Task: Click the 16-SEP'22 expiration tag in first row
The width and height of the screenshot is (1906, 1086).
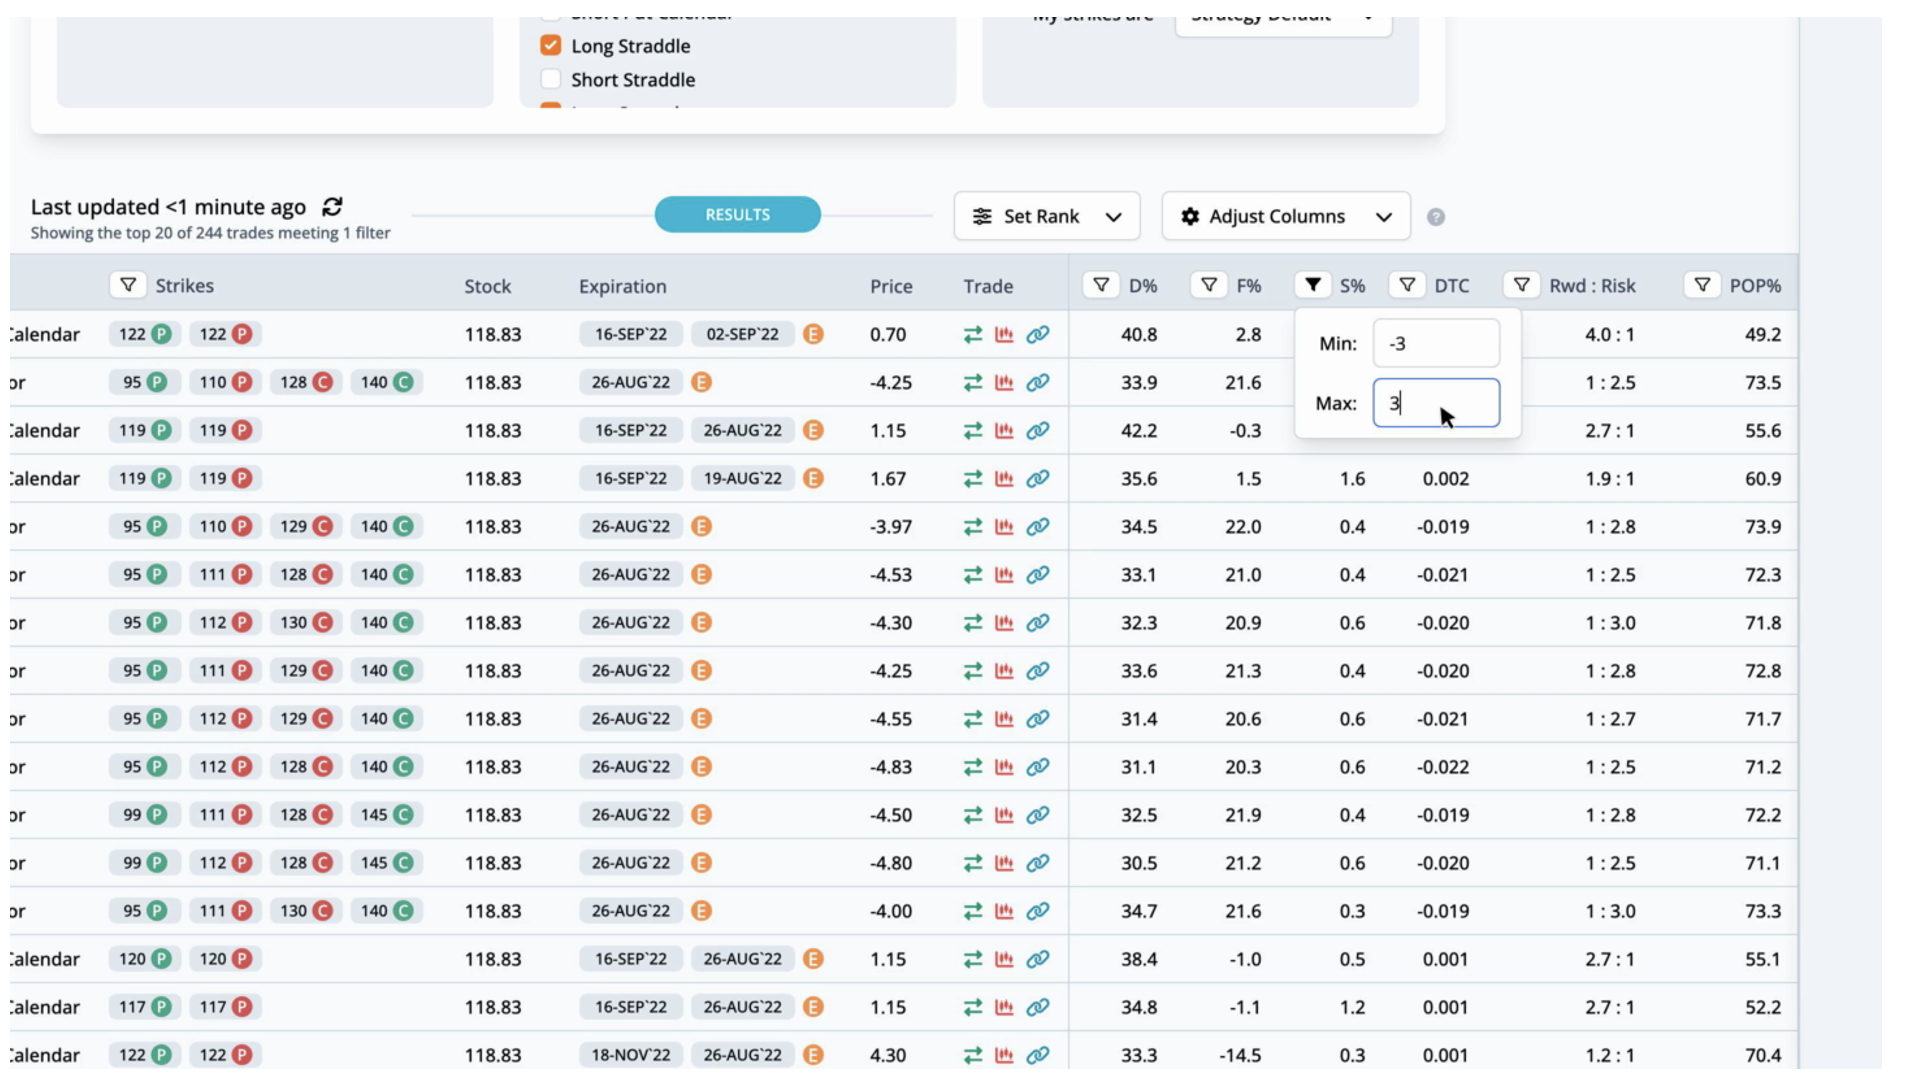Action: coord(630,335)
